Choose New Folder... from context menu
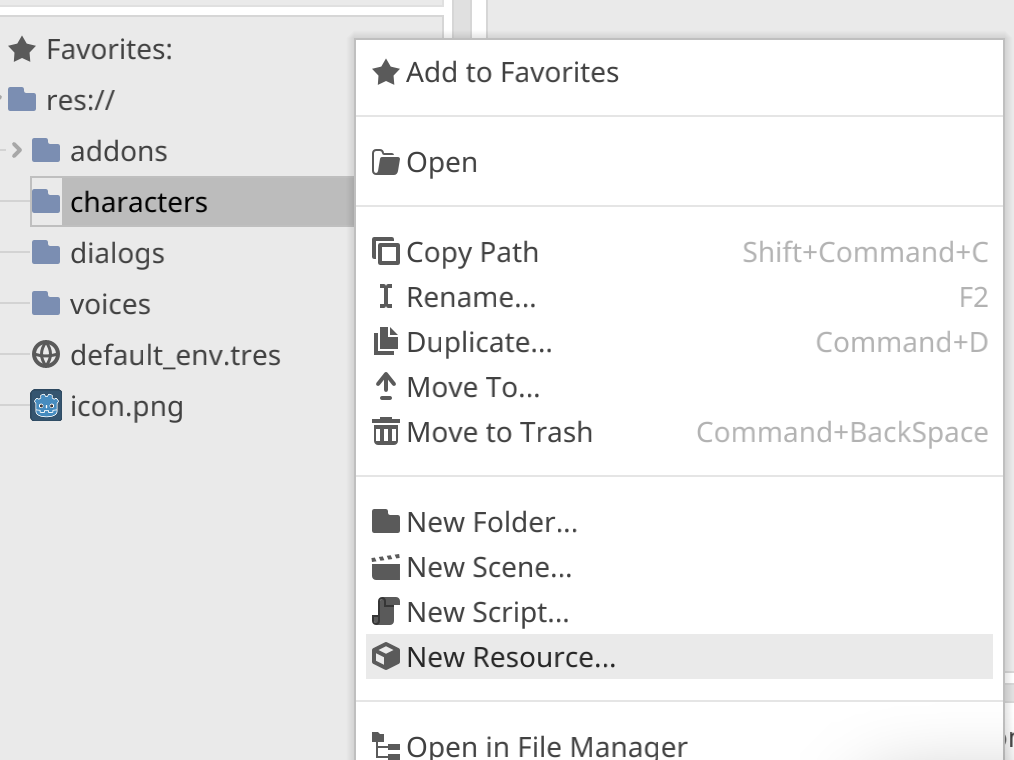Viewport: 1014px width, 760px height. [x=491, y=522]
